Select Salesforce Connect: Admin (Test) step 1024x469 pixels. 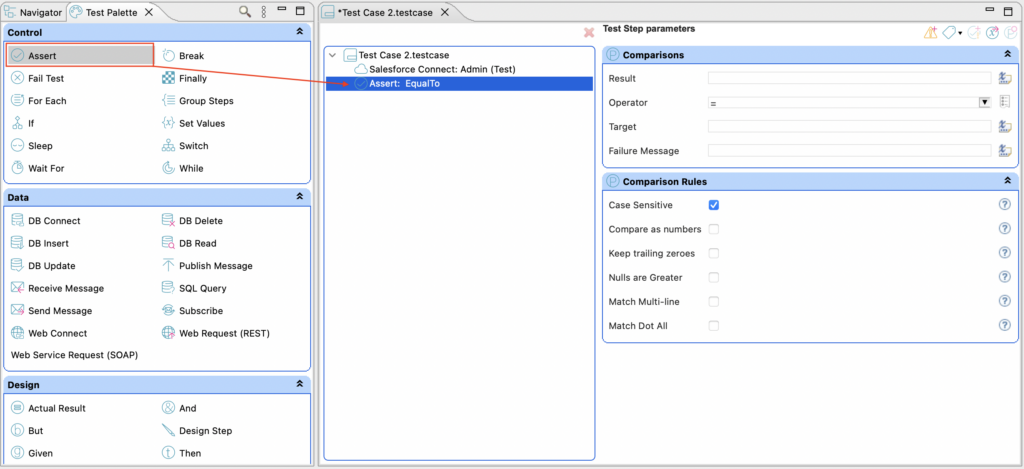pyautogui.click(x=434, y=69)
